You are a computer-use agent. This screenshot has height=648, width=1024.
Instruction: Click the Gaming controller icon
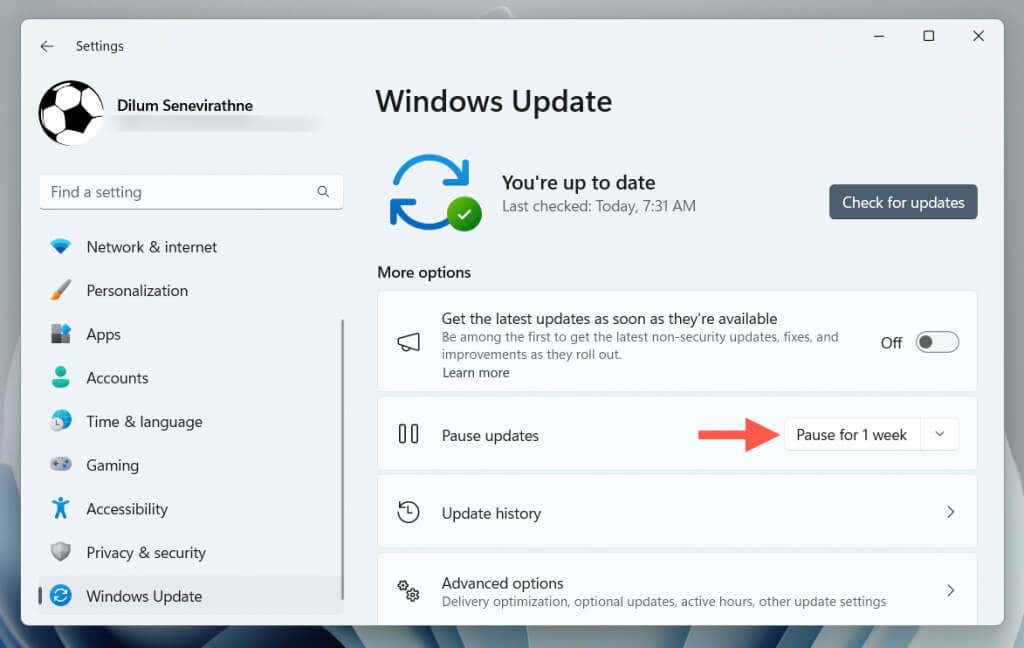(61, 464)
